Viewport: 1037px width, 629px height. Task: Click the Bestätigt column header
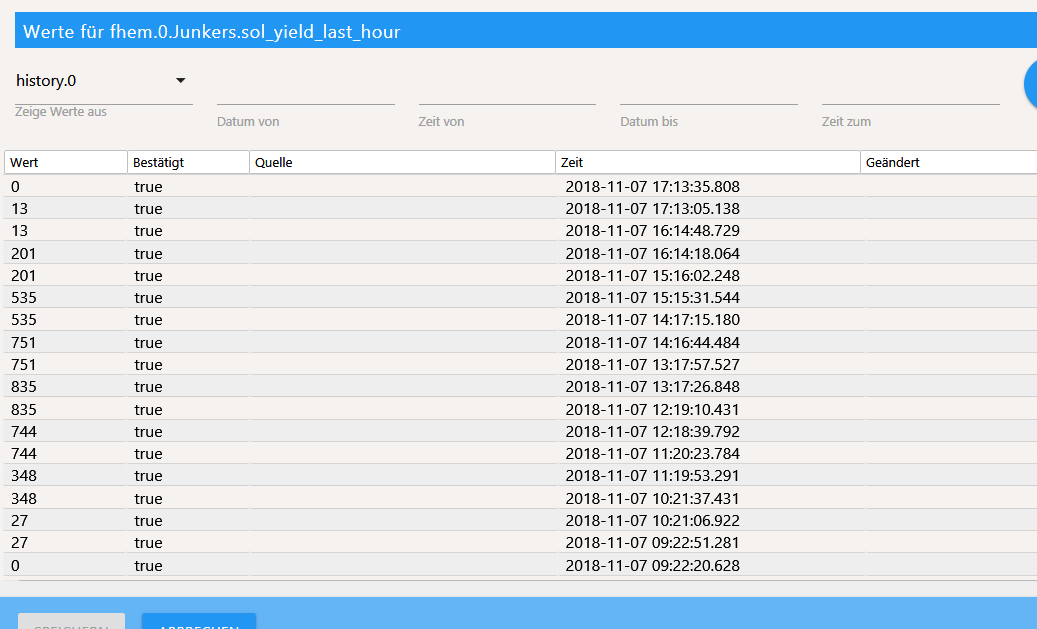click(188, 163)
